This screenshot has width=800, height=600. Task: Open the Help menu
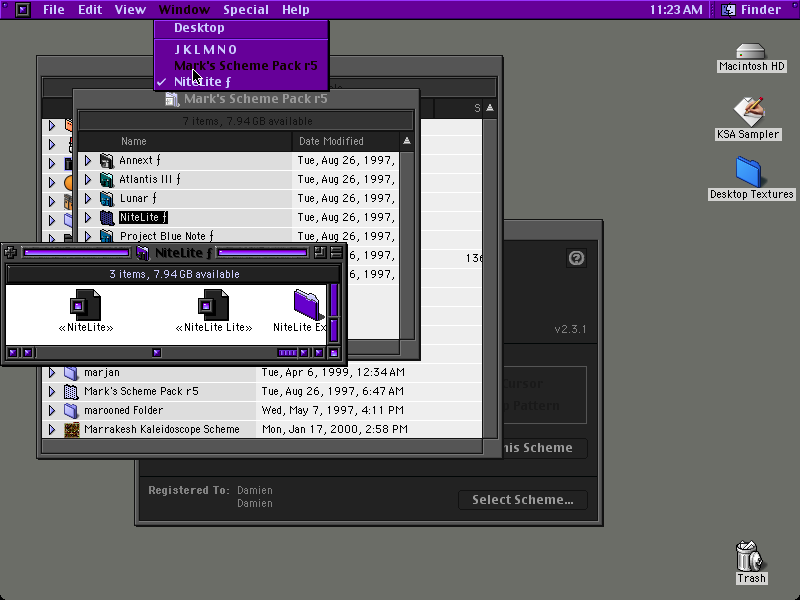pos(295,10)
